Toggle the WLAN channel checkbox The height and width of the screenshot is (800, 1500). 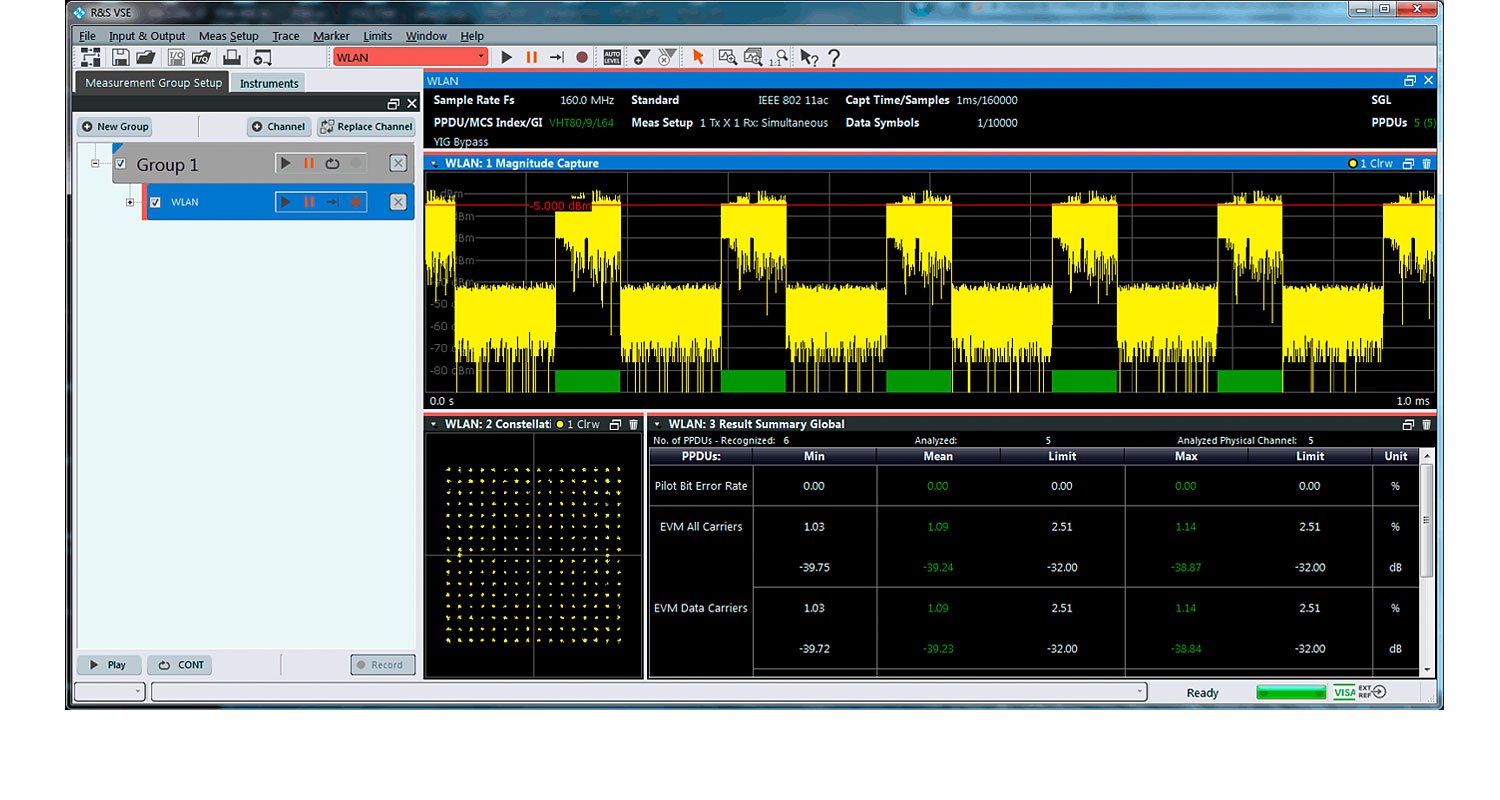(155, 202)
